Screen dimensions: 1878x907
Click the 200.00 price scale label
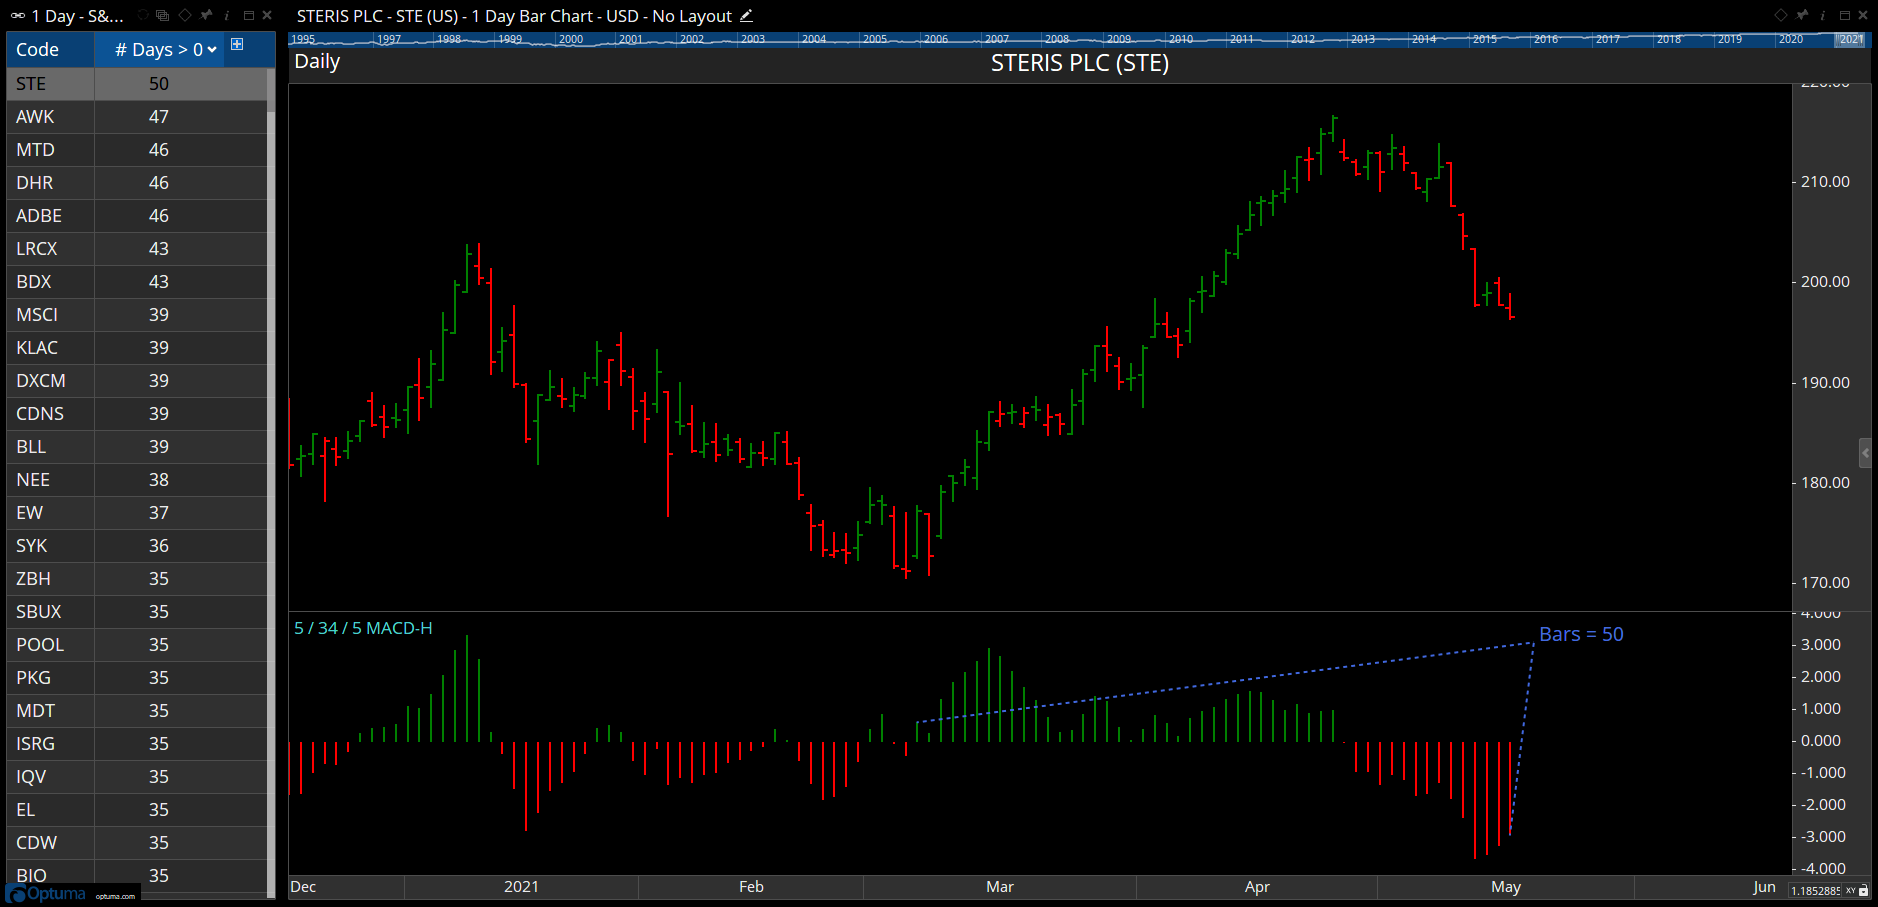click(x=1825, y=282)
